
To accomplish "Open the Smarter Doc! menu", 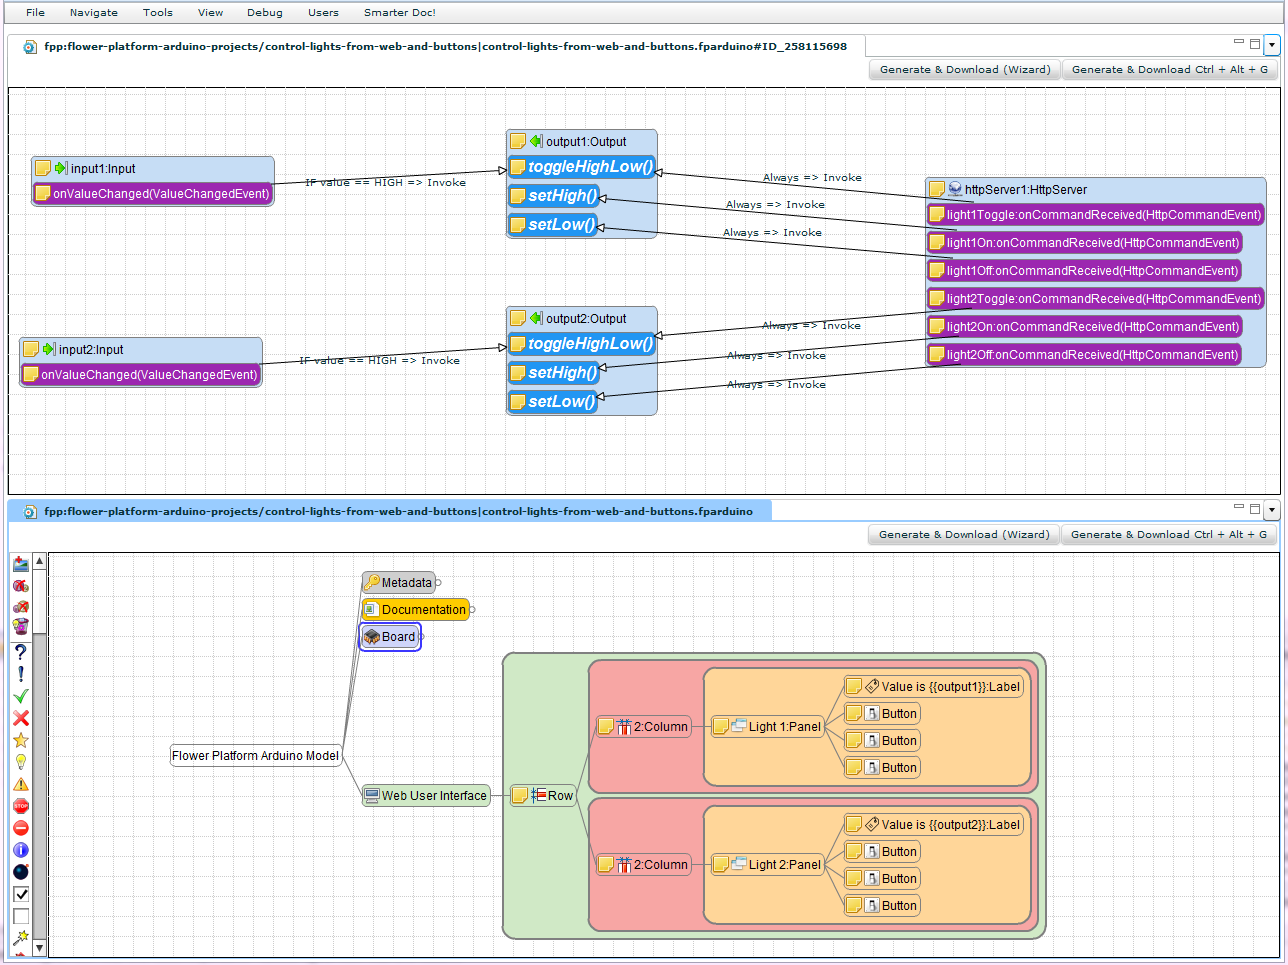I will [399, 12].
